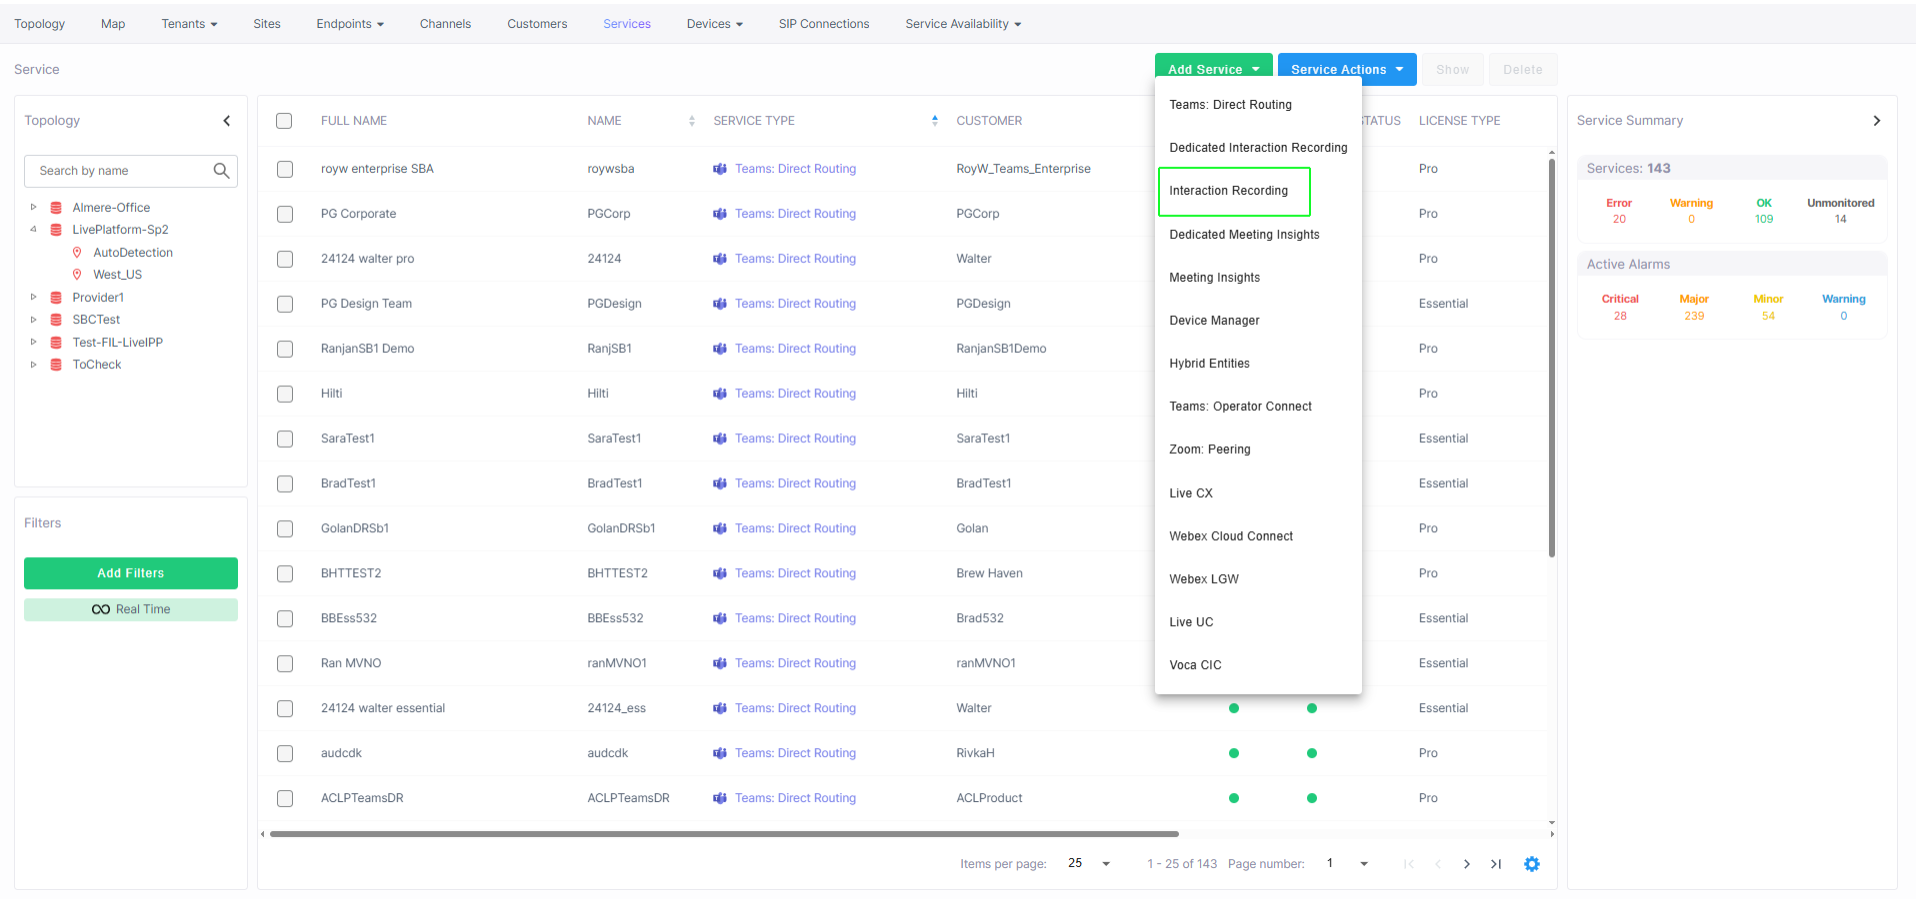
Task: Jump to last page arrow
Action: 1496,864
